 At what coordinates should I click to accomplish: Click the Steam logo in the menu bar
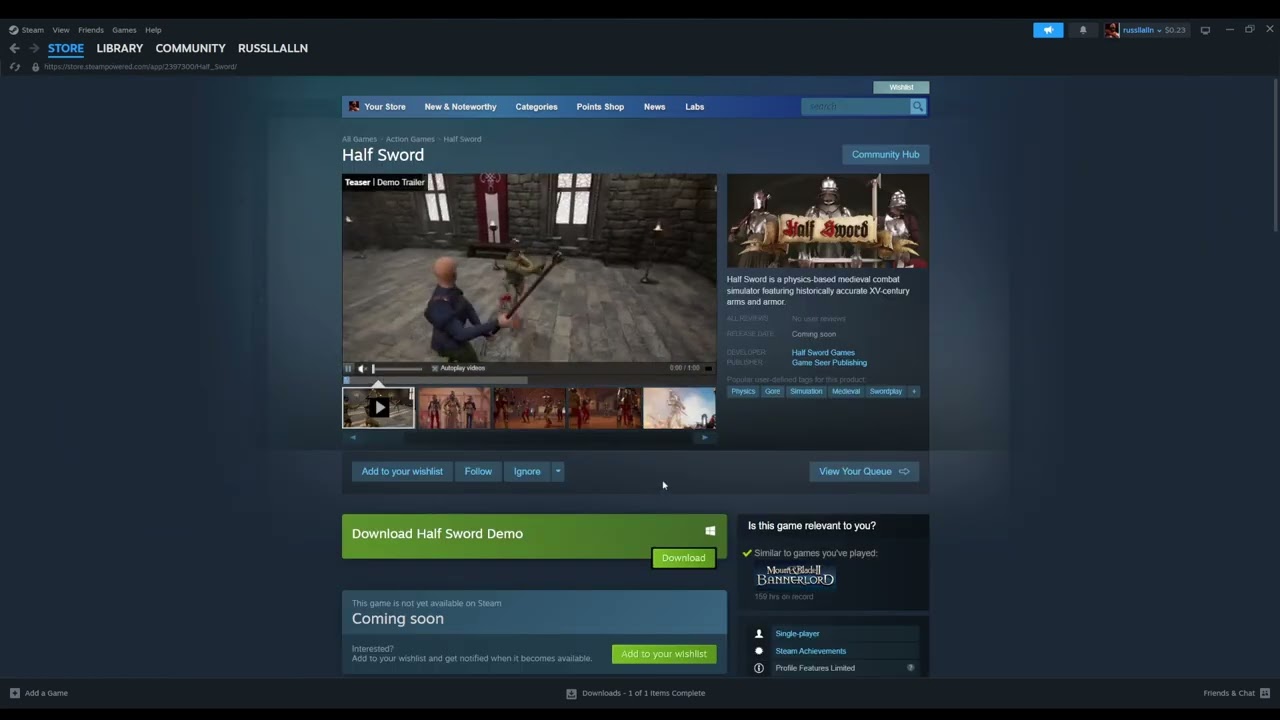point(13,30)
